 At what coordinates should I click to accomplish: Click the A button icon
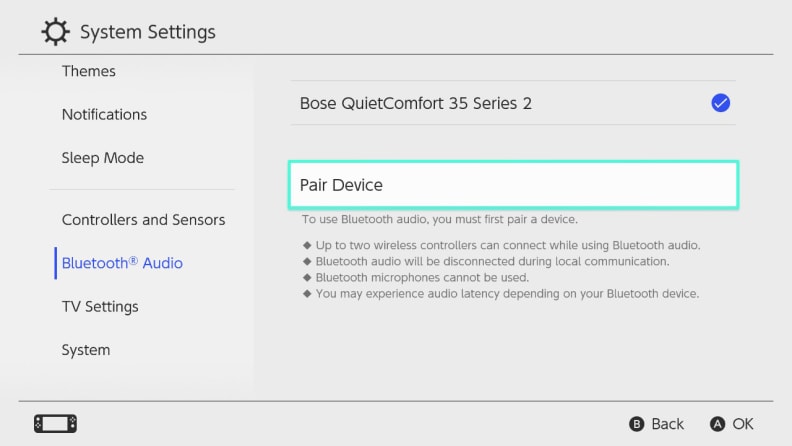[717, 424]
